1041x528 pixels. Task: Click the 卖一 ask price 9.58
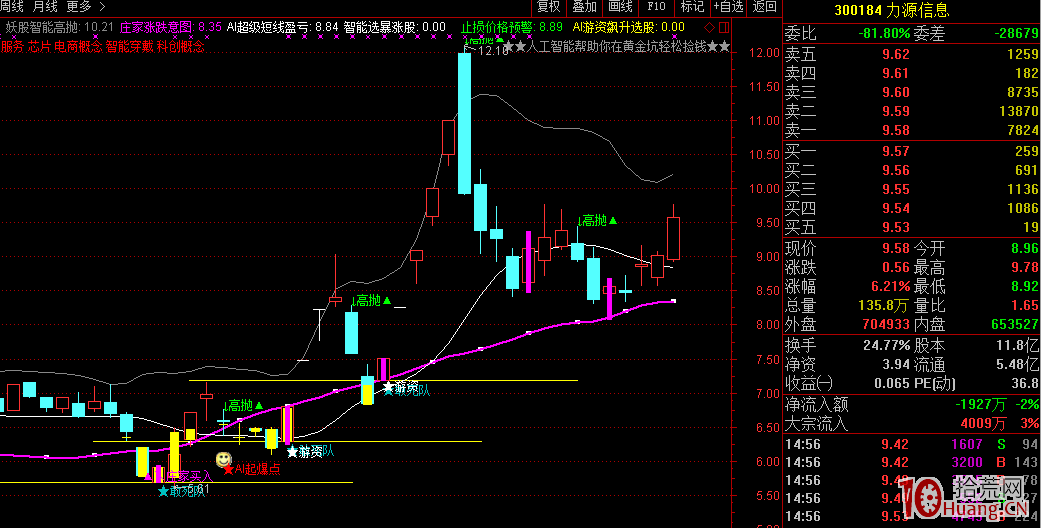click(896, 130)
